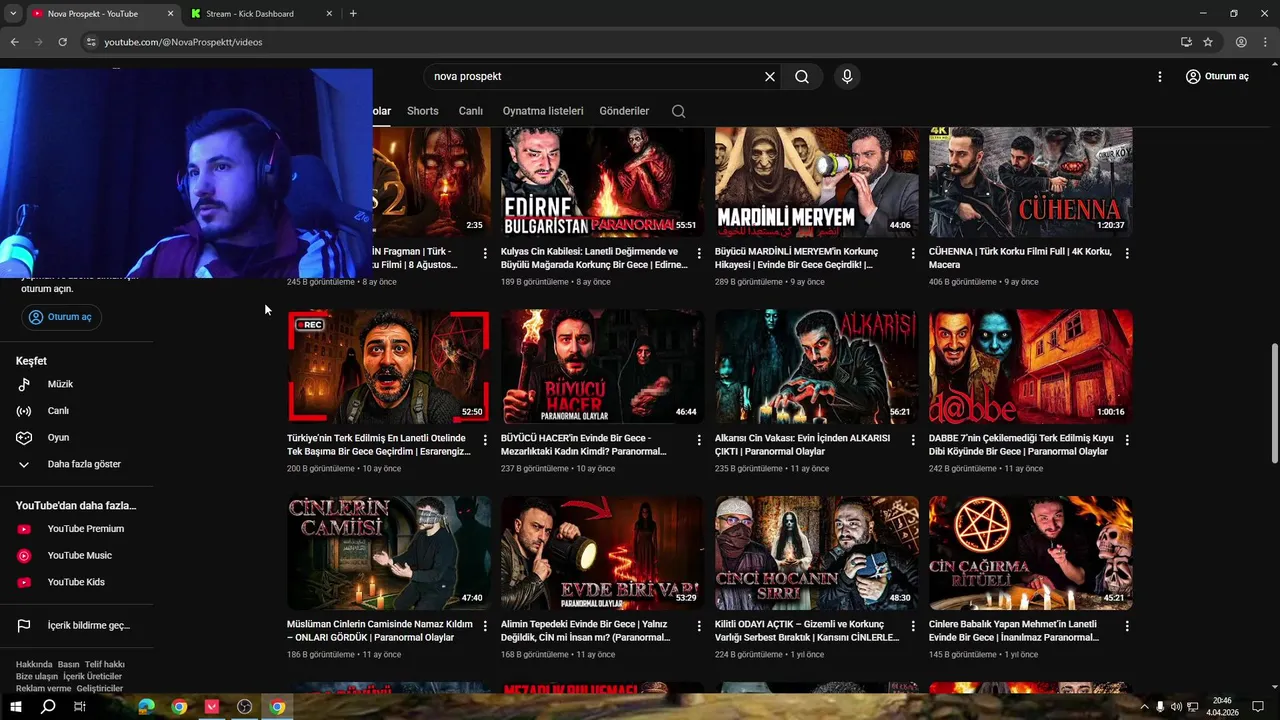Open more options for Kilitli ODAYI AÇTIK video
The image size is (1280, 720).
pyautogui.click(x=913, y=626)
